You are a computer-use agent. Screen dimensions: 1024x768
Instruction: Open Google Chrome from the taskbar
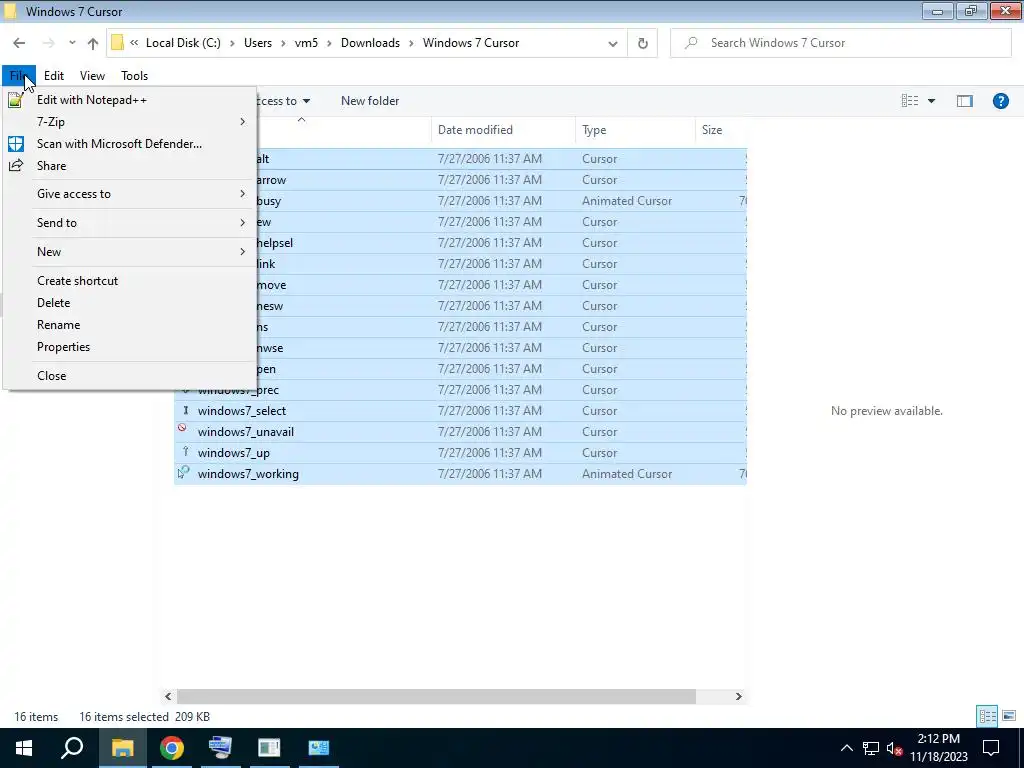[x=172, y=748]
